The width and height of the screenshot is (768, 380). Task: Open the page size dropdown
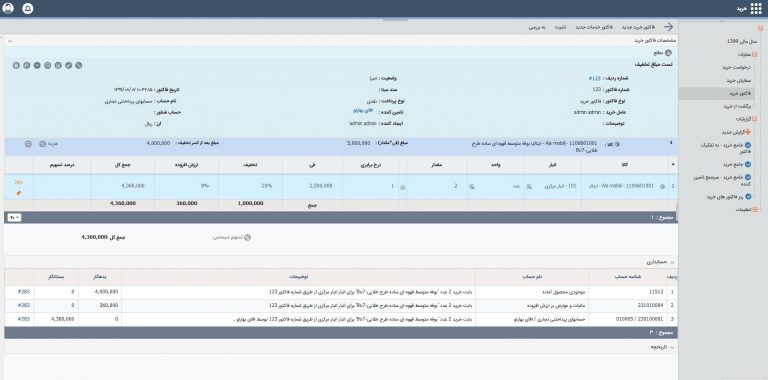14,217
